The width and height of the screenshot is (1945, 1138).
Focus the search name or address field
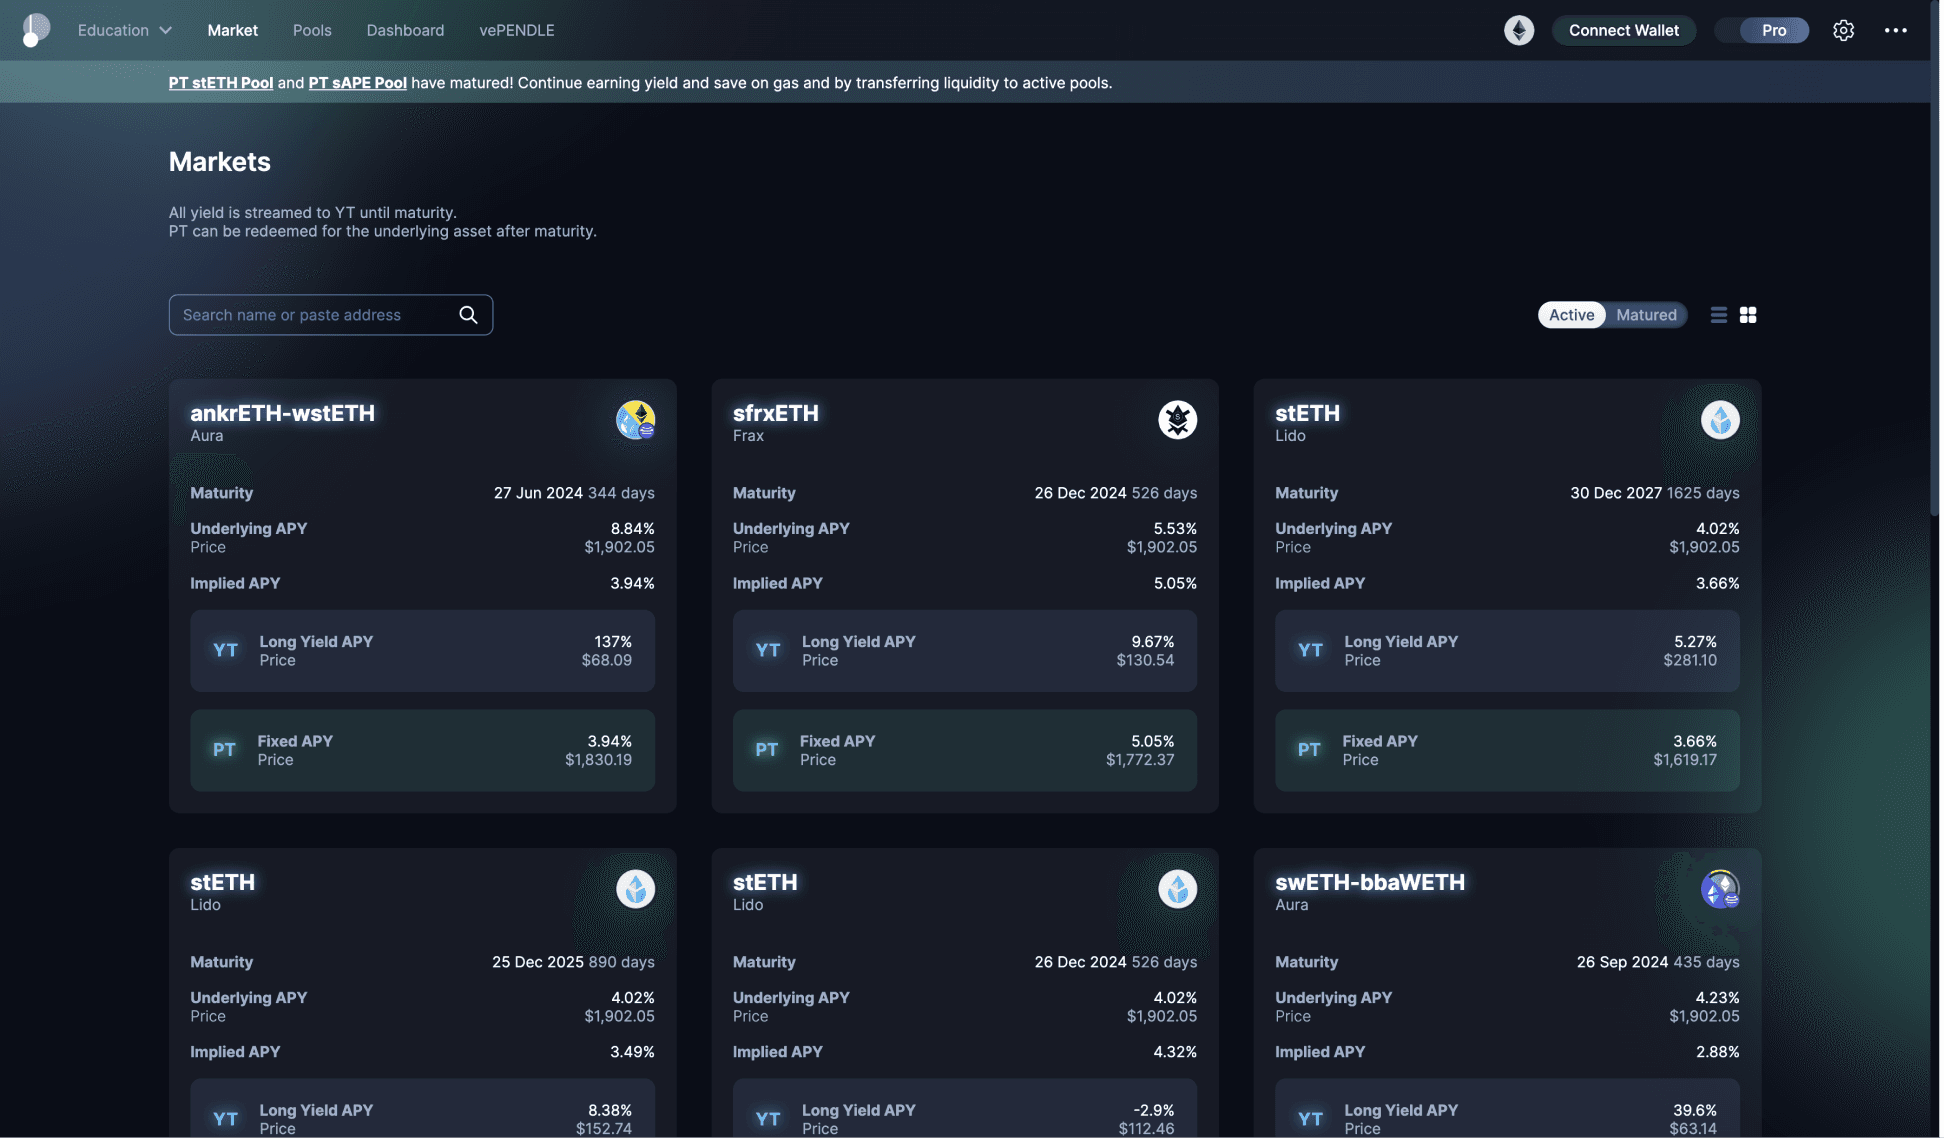(x=332, y=315)
